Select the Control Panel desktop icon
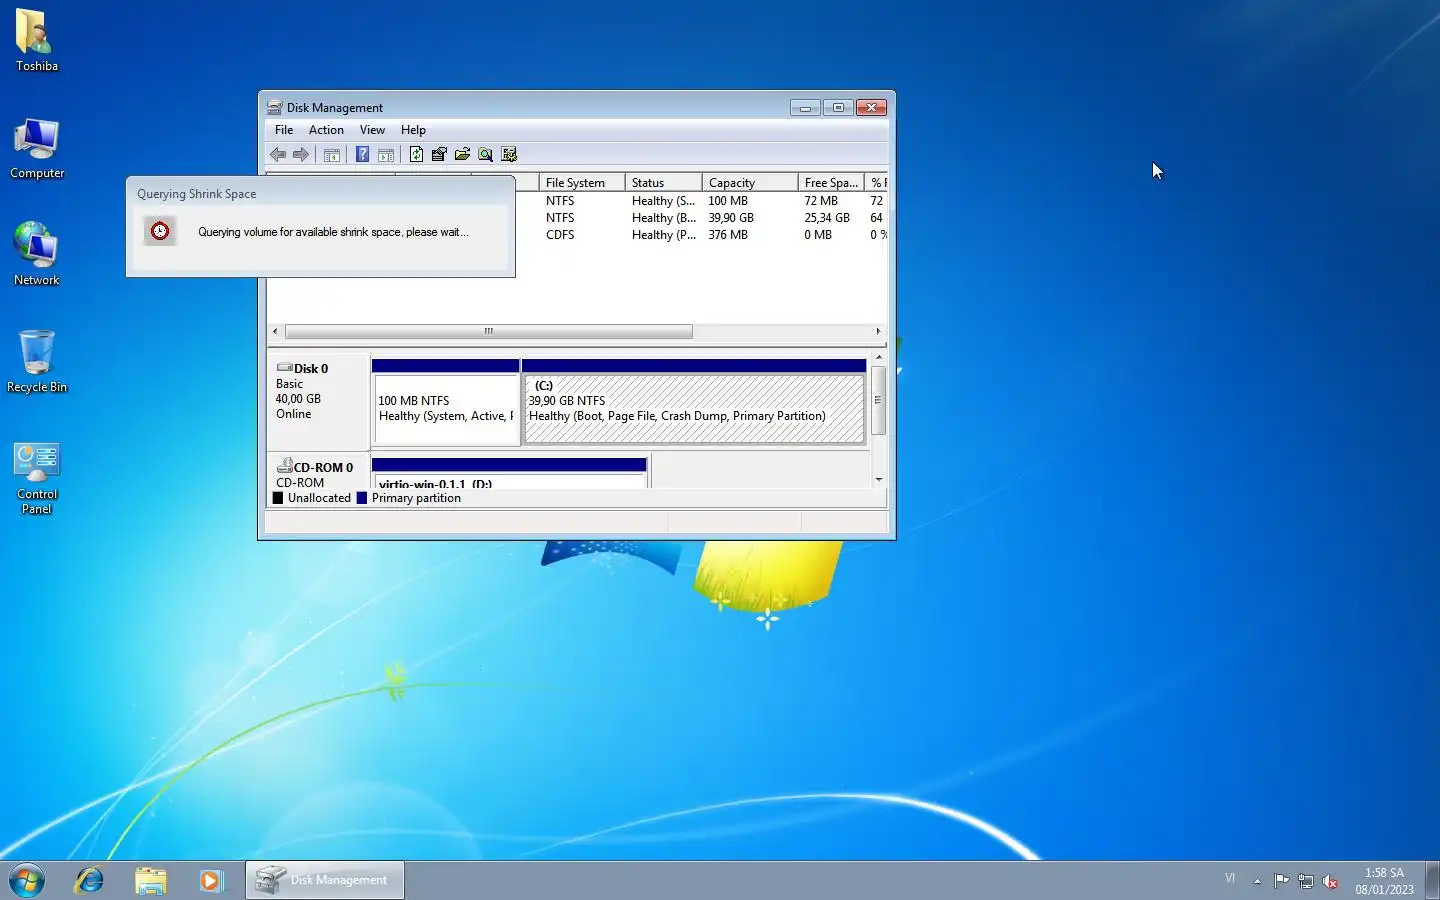 tap(36, 478)
